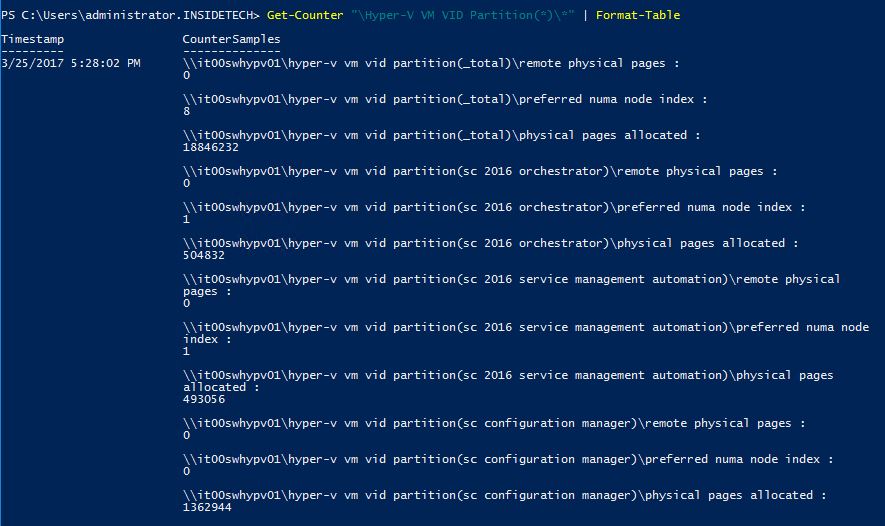Click the value 493056
The image size is (885, 526).
coord(204,399)
